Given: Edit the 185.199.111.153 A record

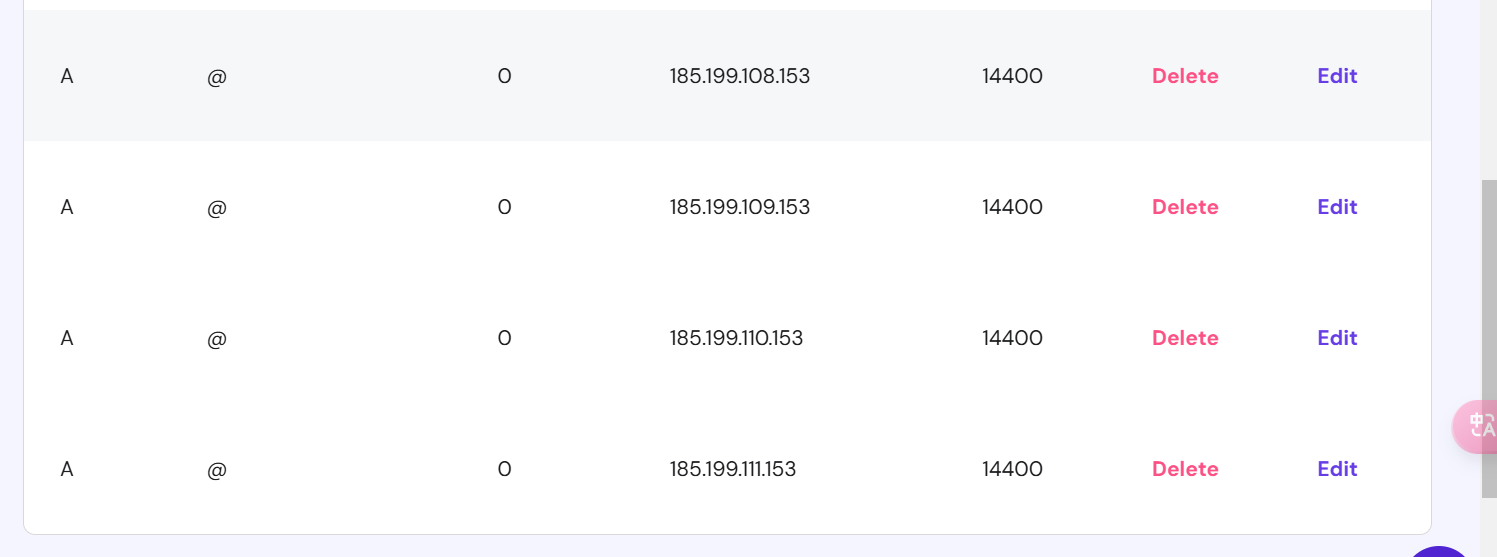Looking at the screenshot, I should tap(1337, 469).
